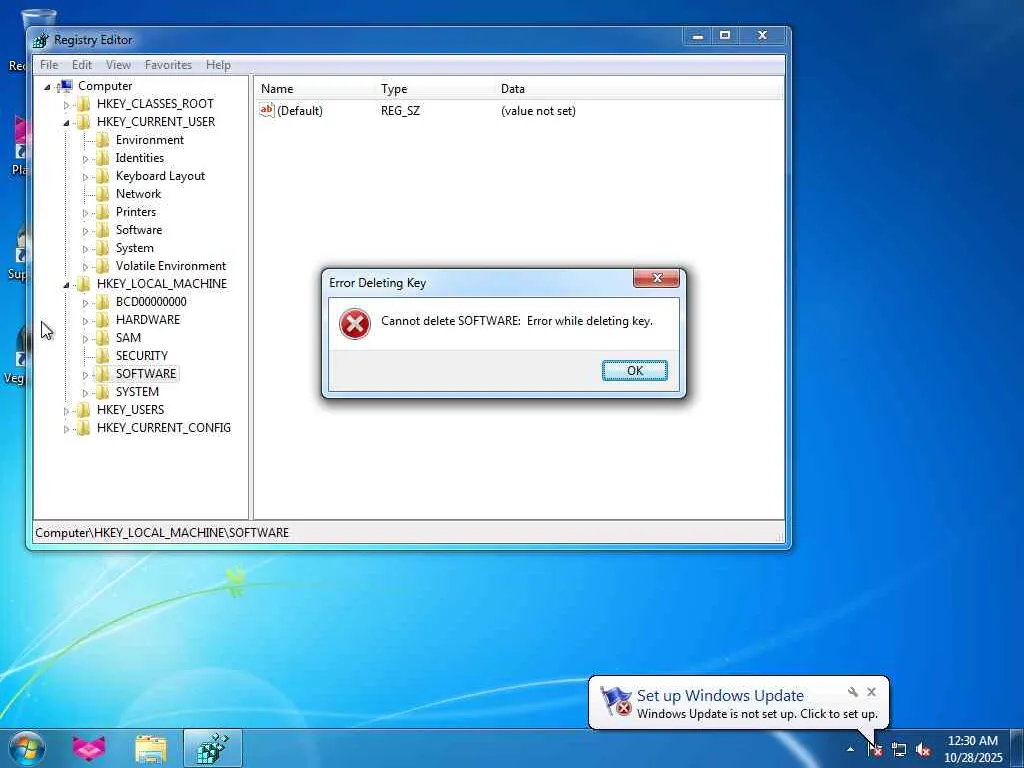This screenshot has height=768, width=1024.
Task: Select the Environment folder icon
Action: (102, 140)
